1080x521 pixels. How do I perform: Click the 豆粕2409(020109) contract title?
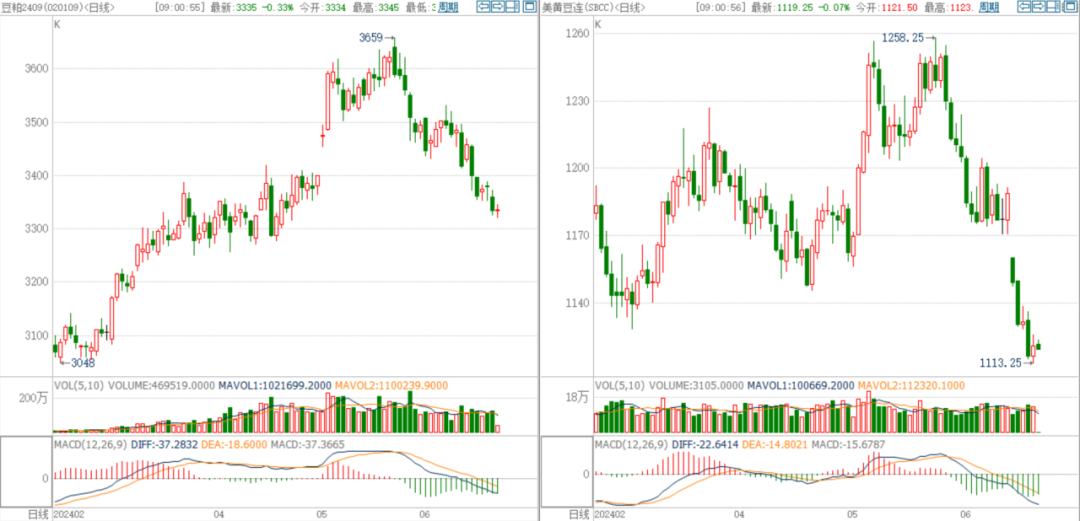coord(42,8)
